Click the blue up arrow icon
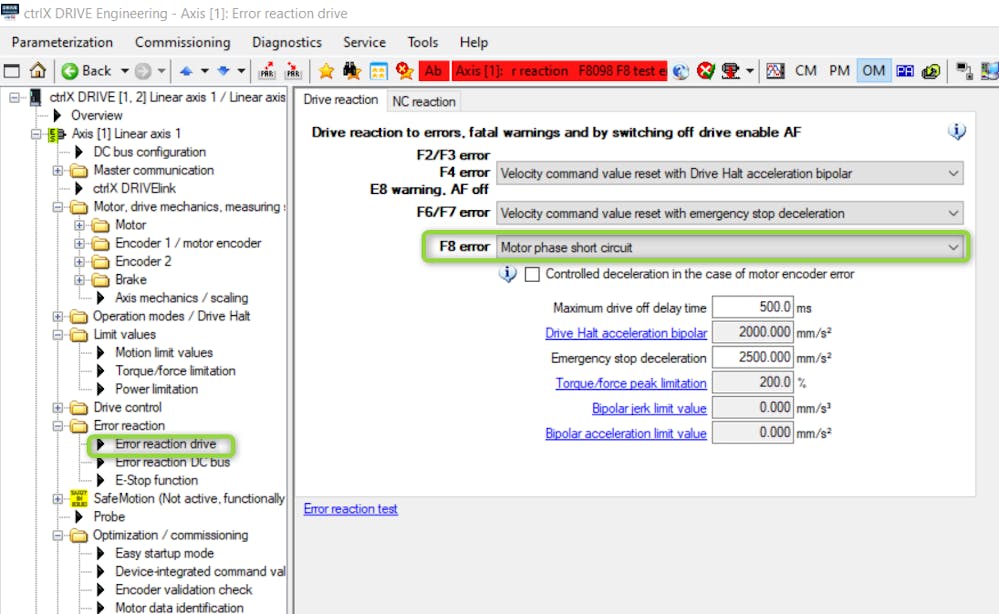This screenshot has height=614, width=999. (x=186, y=71)
